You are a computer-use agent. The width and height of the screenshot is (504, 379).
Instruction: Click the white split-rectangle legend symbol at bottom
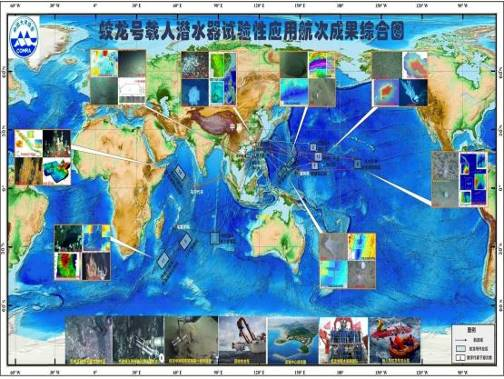coord(462,357)
